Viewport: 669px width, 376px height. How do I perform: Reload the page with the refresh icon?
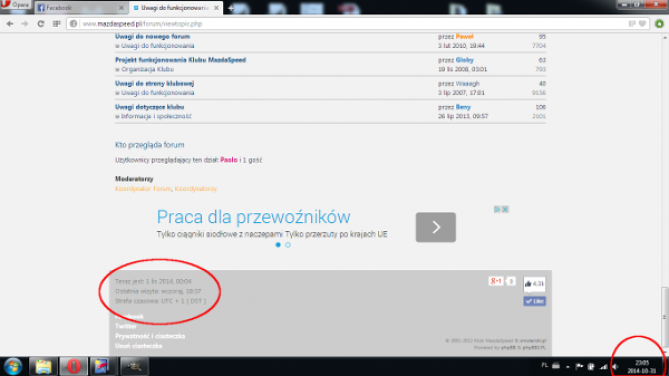pos(41,24)
